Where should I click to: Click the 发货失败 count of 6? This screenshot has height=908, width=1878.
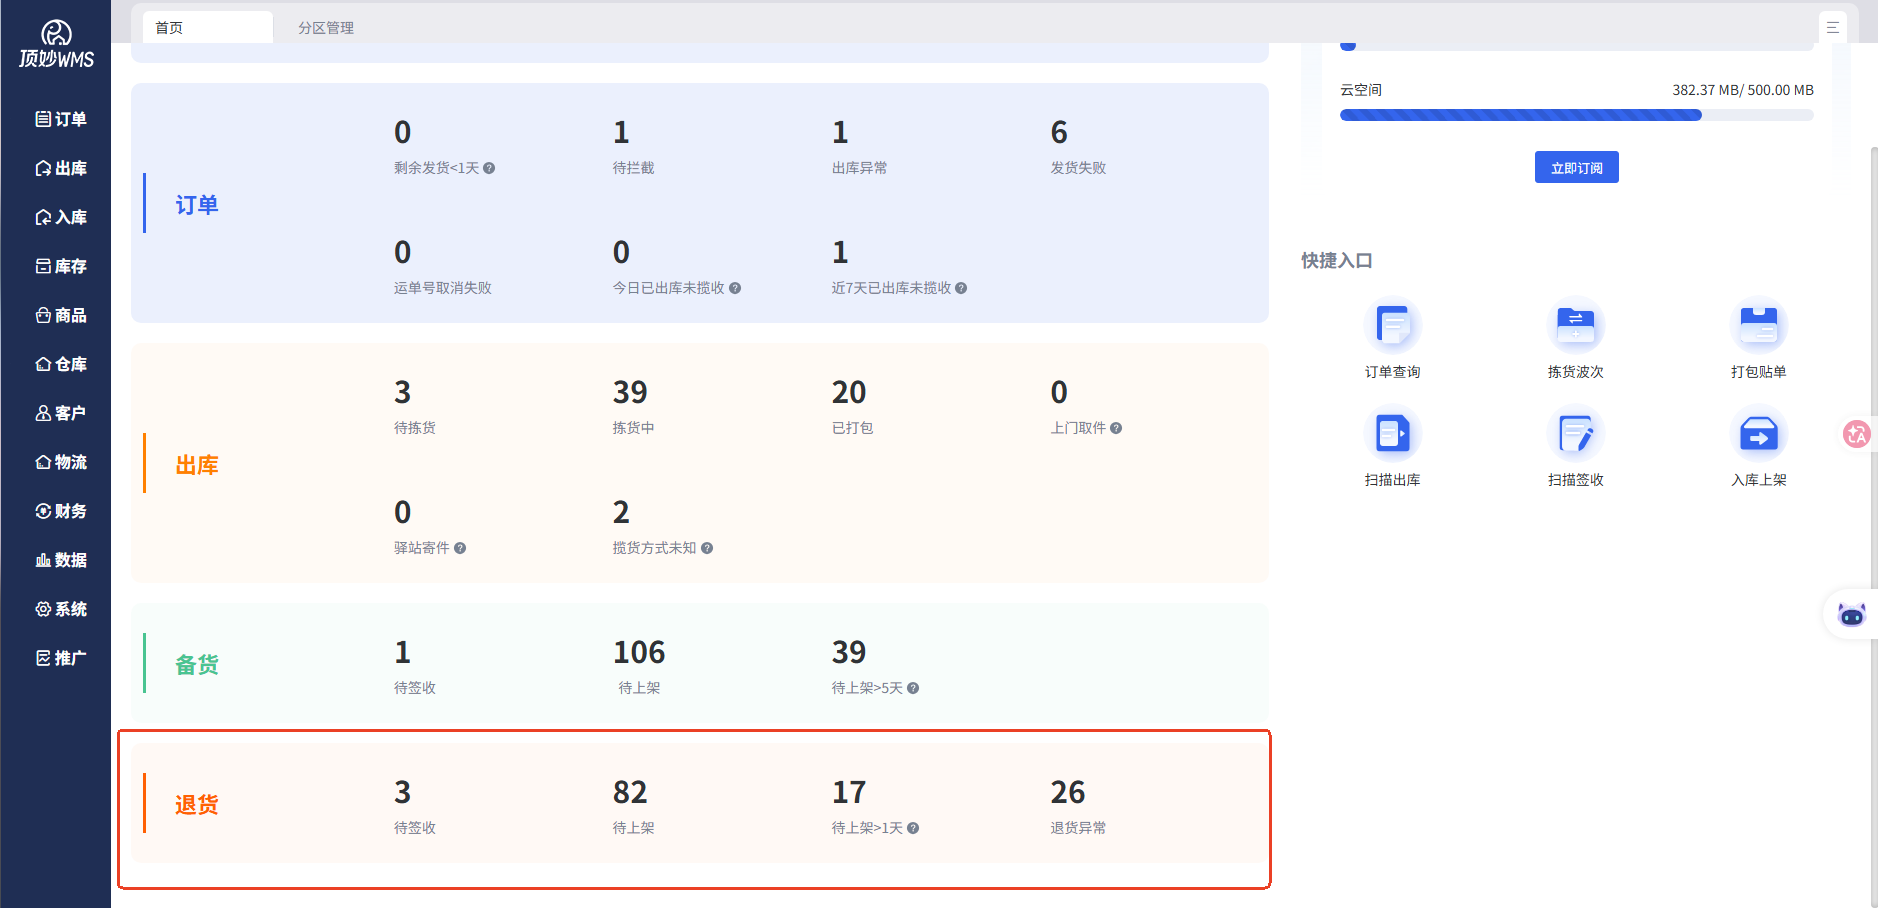pos(1059,132)
